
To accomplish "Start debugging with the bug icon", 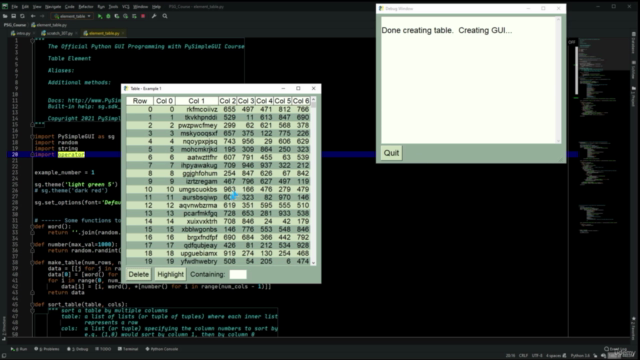I will [108, 16].
